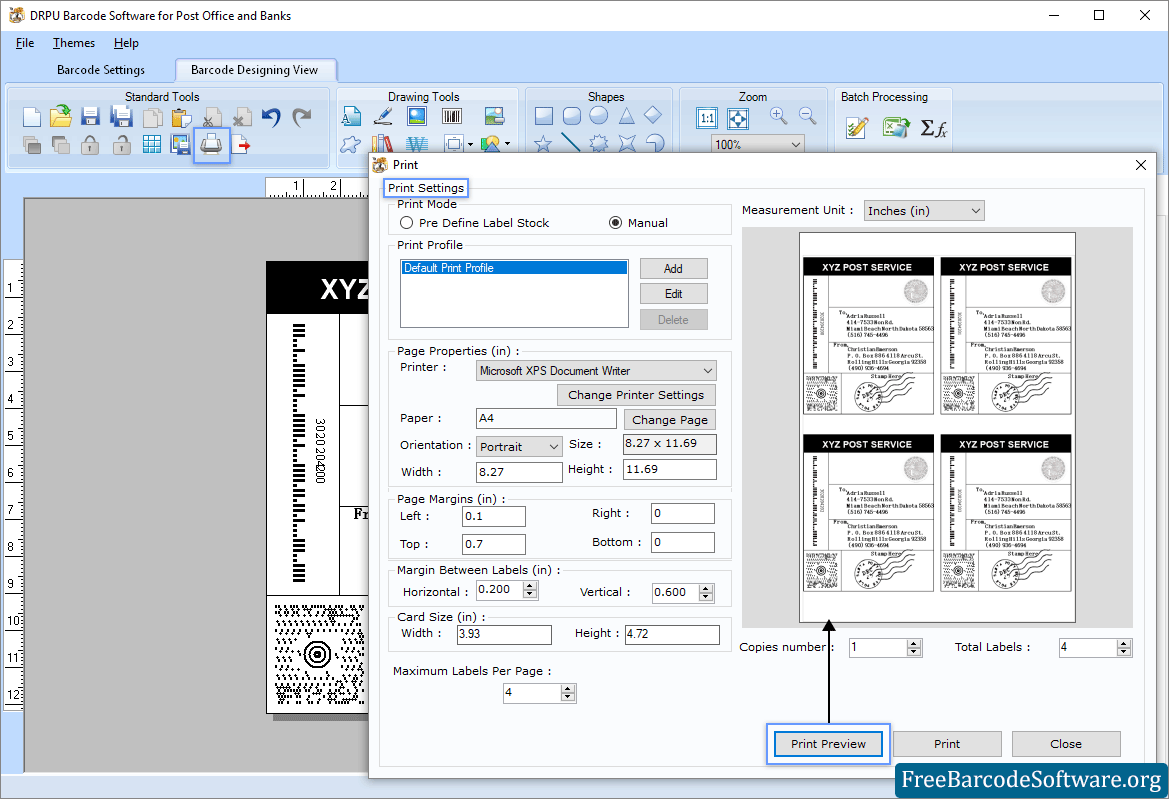The image size is (1169, 799).
Task: Open the Themes menu
Action: tap(74, 43)
